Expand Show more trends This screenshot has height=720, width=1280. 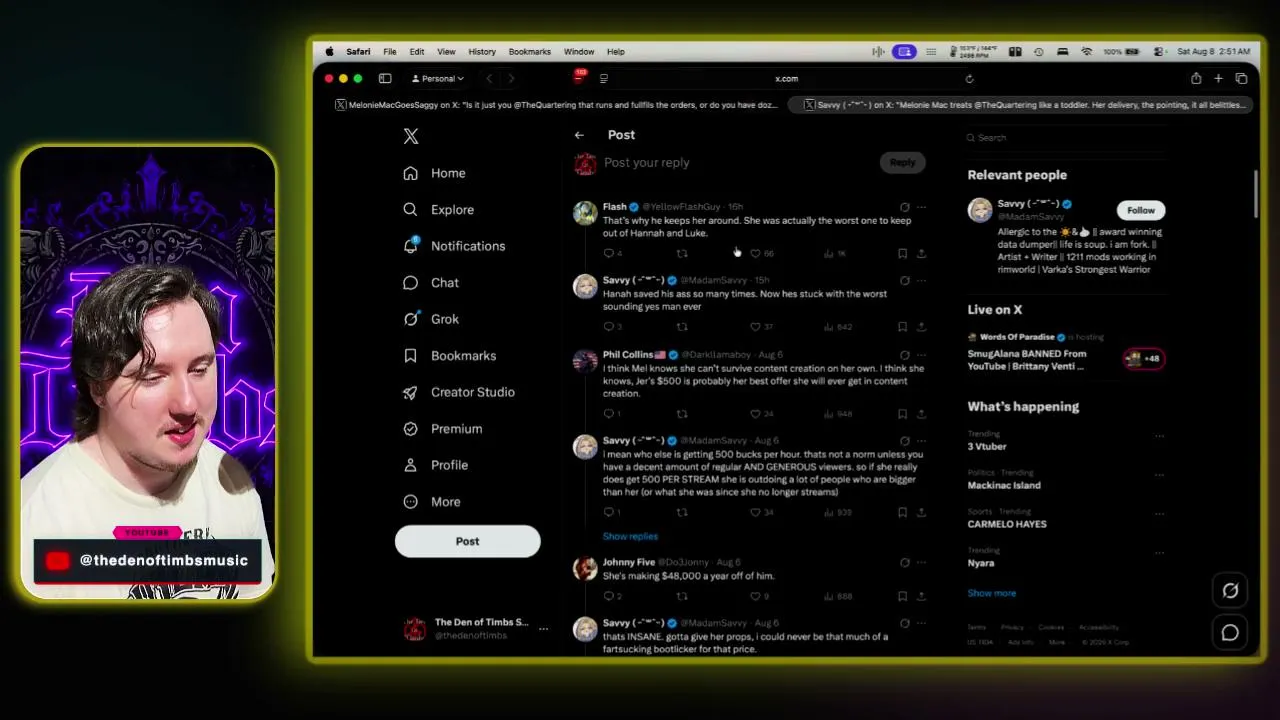click(x=991, y=593)
